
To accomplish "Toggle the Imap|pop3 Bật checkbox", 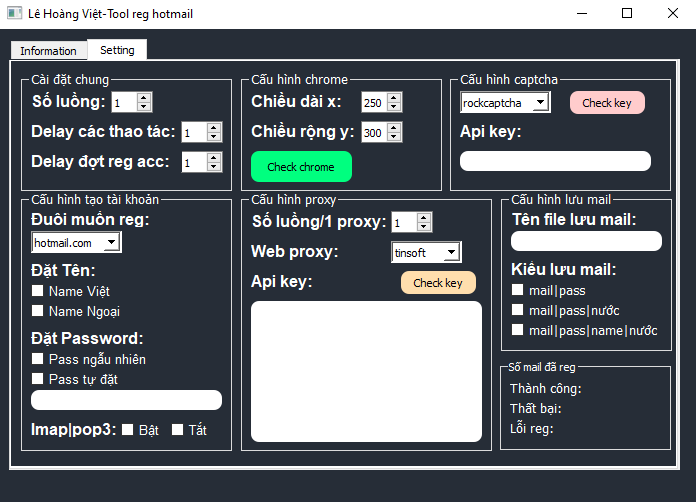I will (x=128, y=430).
